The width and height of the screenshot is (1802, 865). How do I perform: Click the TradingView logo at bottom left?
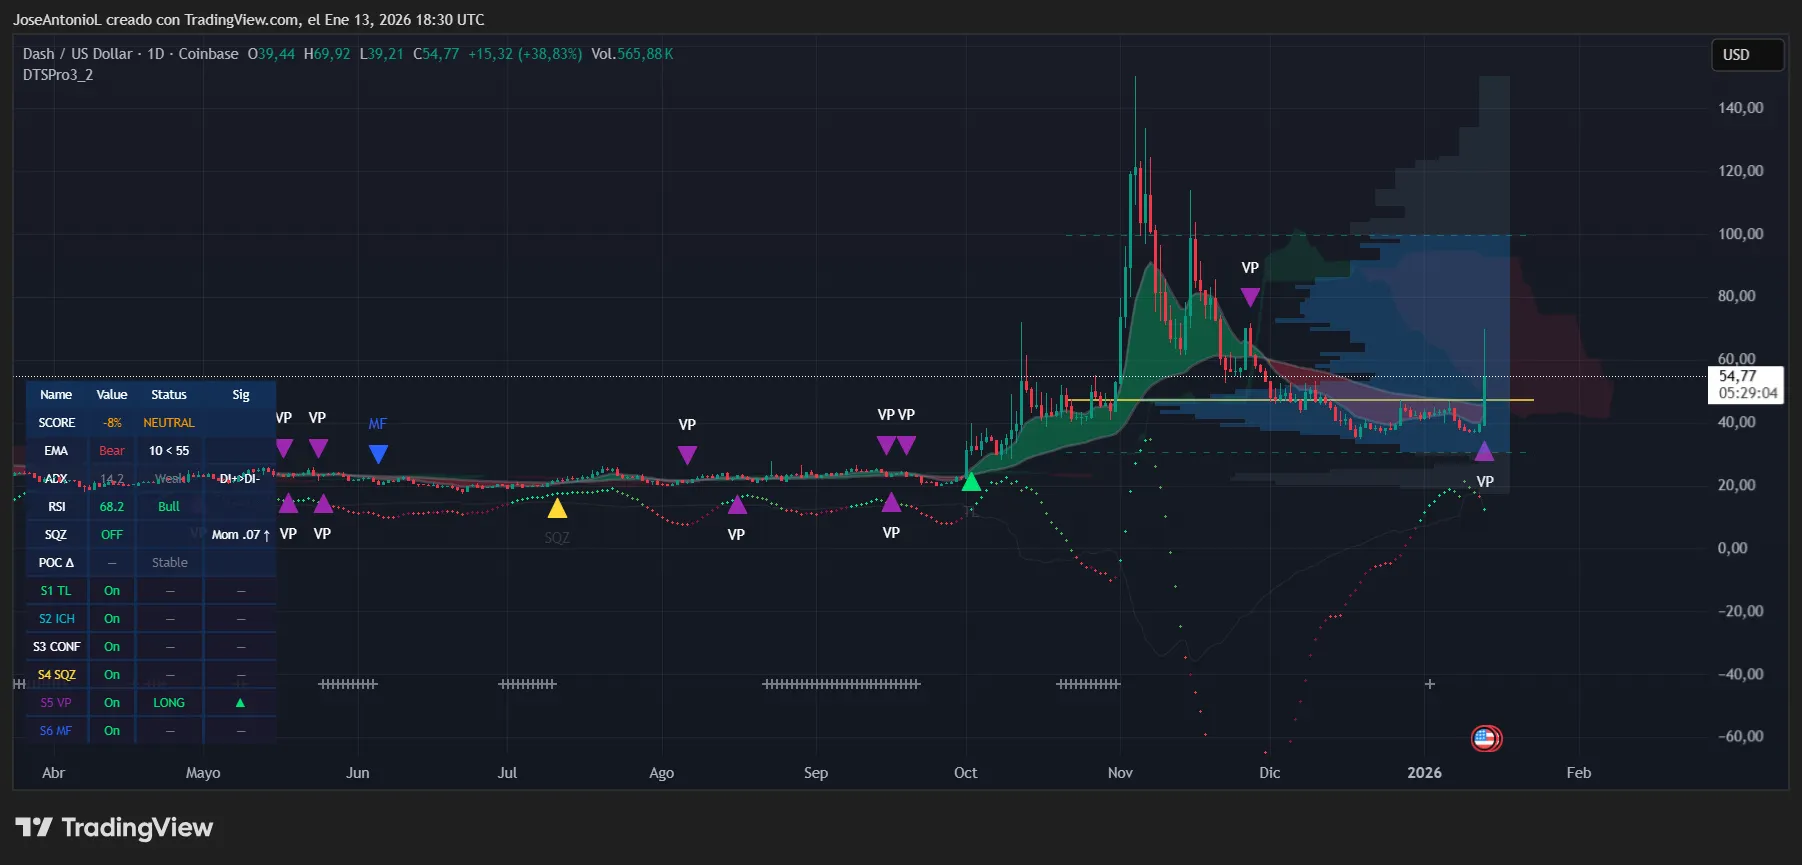[x=114, y=828]
